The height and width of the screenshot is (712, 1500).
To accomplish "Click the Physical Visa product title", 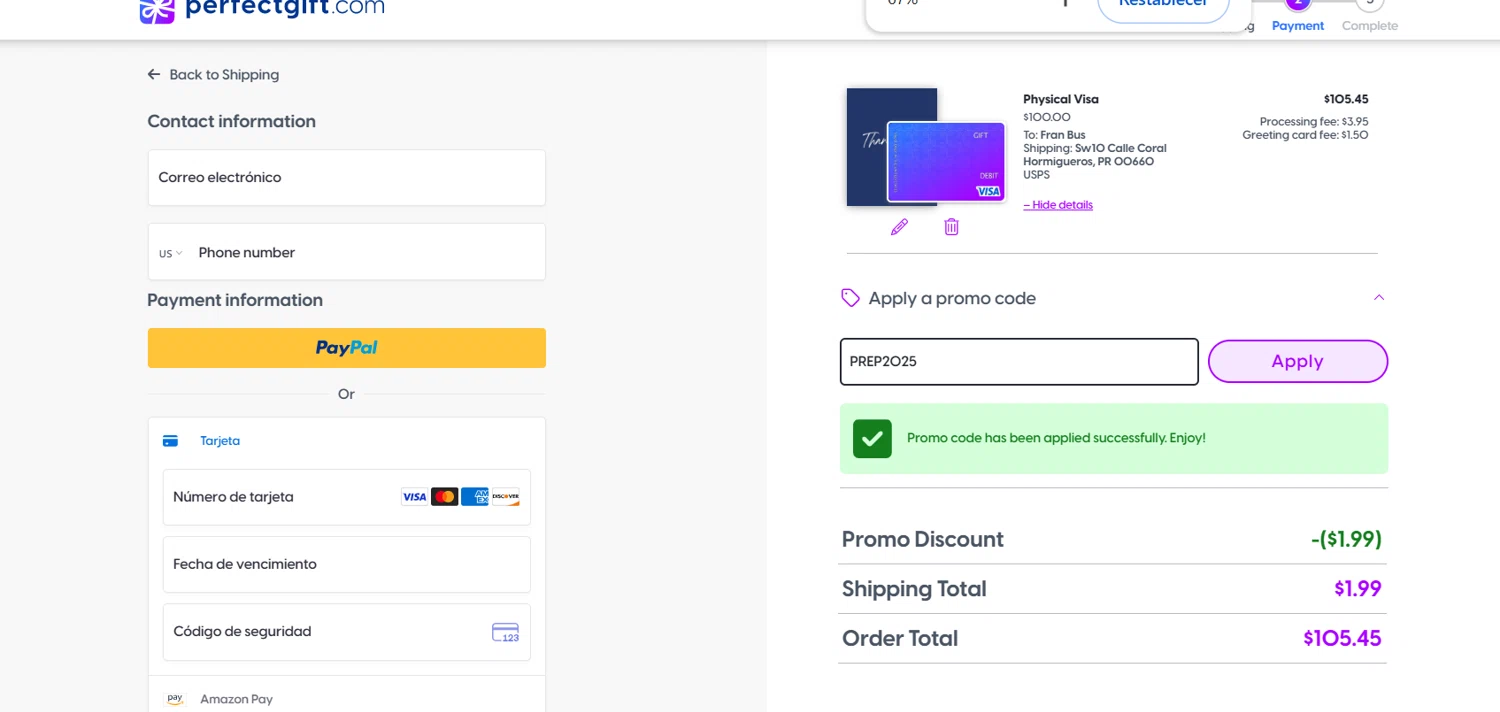I will coord(1061,99).
